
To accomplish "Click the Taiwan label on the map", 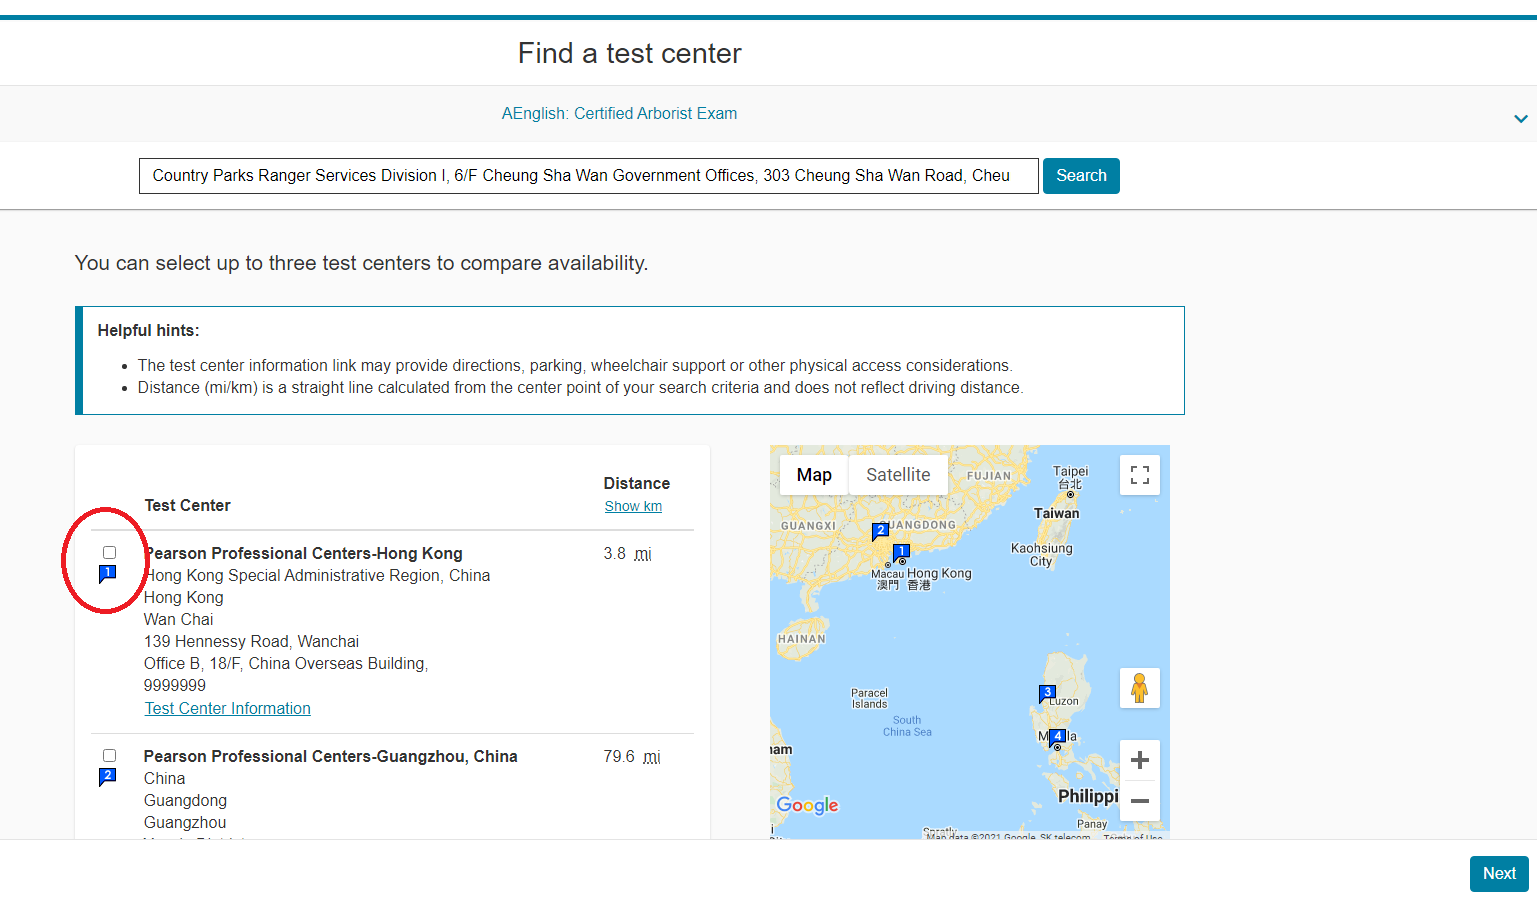I will (1056, 514).
